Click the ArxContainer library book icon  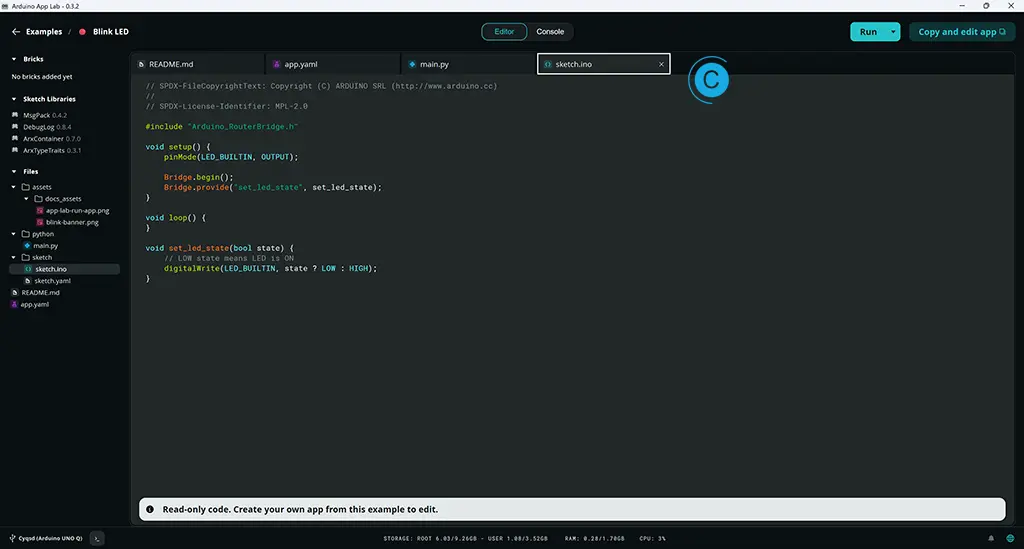click(x=15, y=138)
